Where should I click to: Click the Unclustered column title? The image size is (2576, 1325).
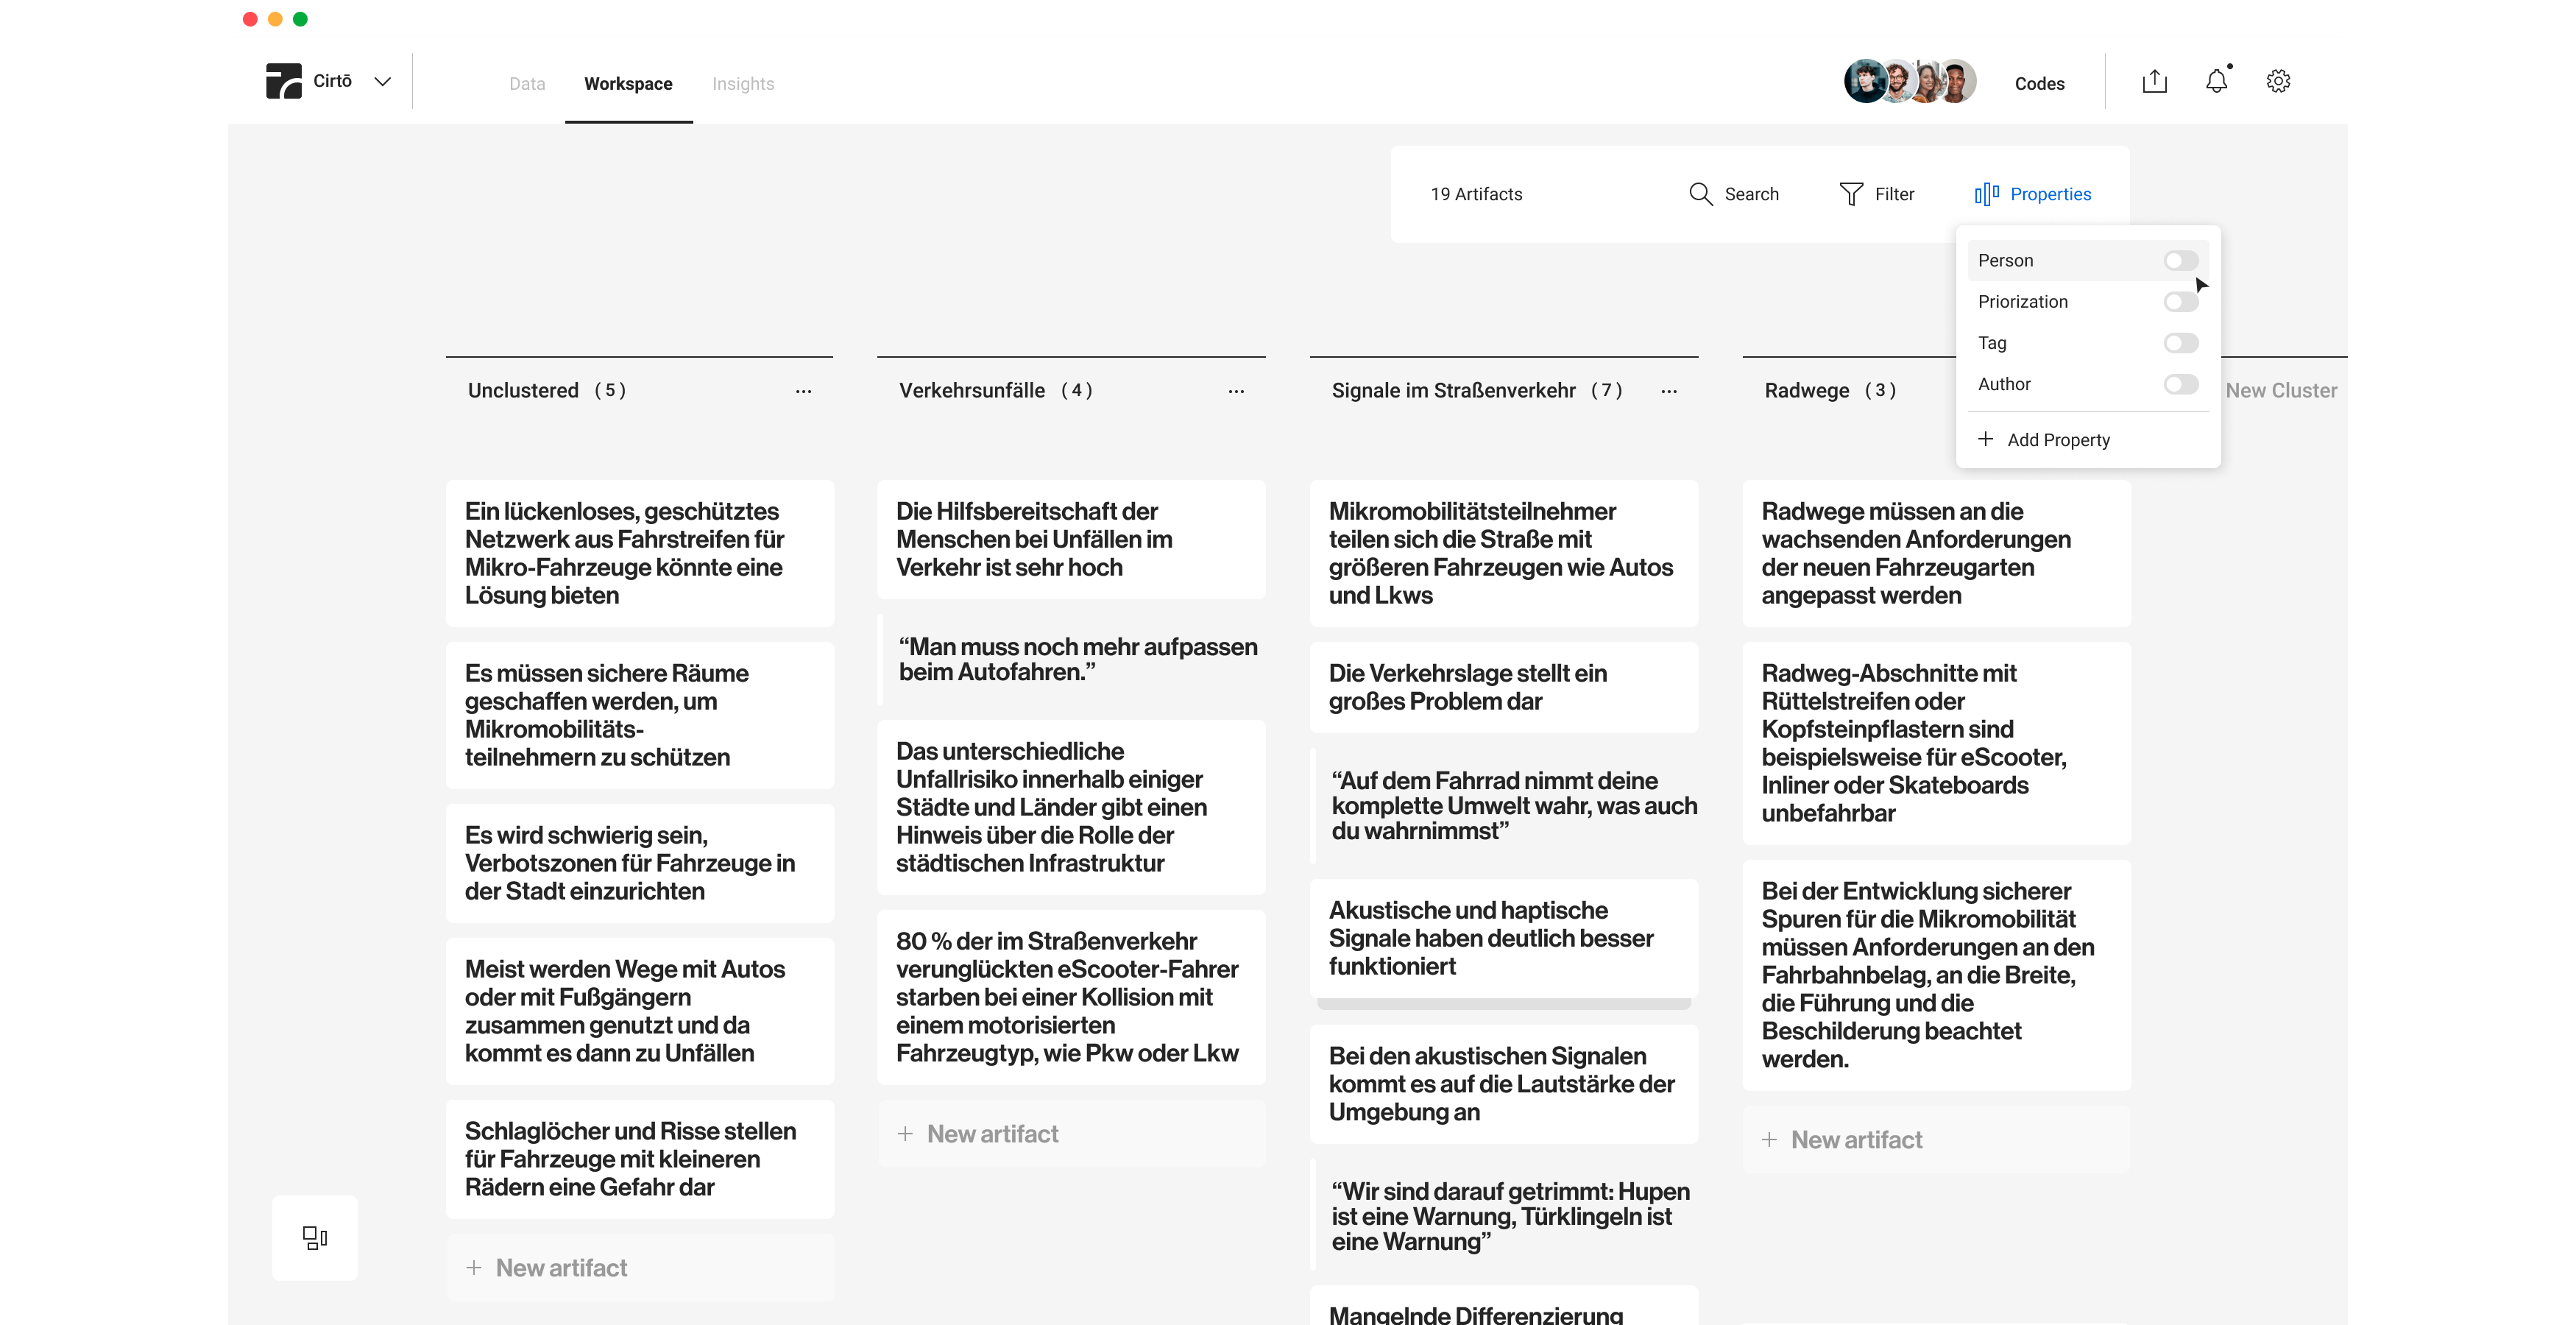tap(523, 390)
